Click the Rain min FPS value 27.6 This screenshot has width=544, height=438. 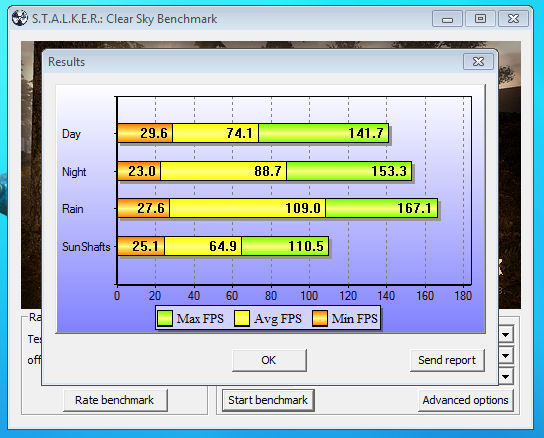point(151,208)
